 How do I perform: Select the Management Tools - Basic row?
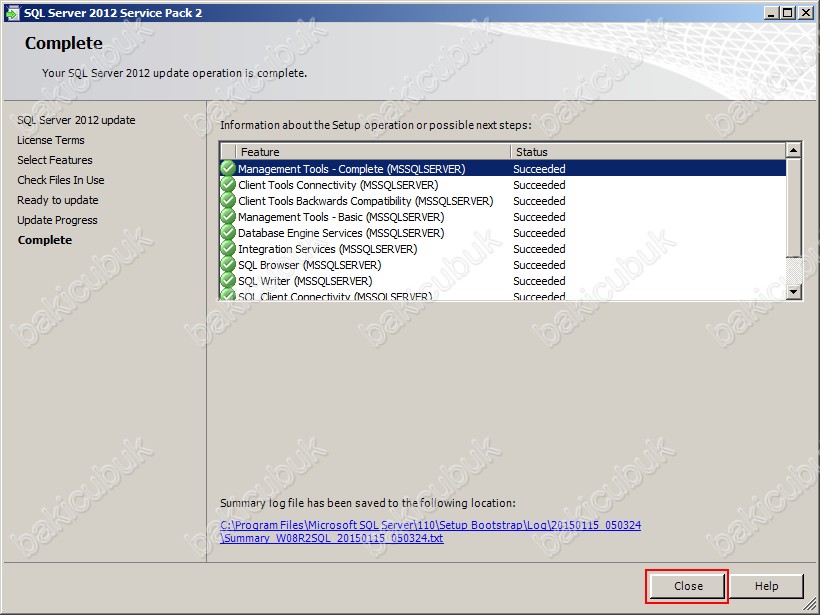point(503,217)
